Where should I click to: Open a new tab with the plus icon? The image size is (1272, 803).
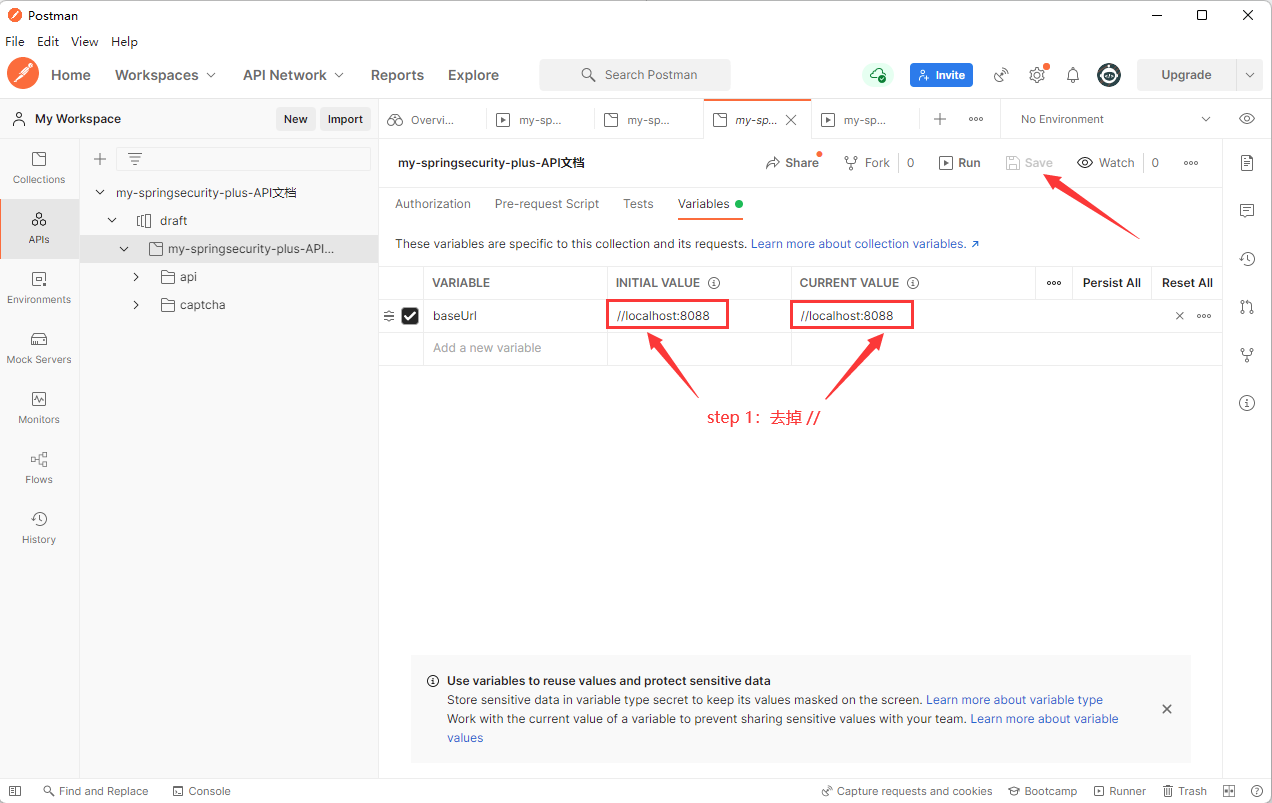tap(940, 119)
